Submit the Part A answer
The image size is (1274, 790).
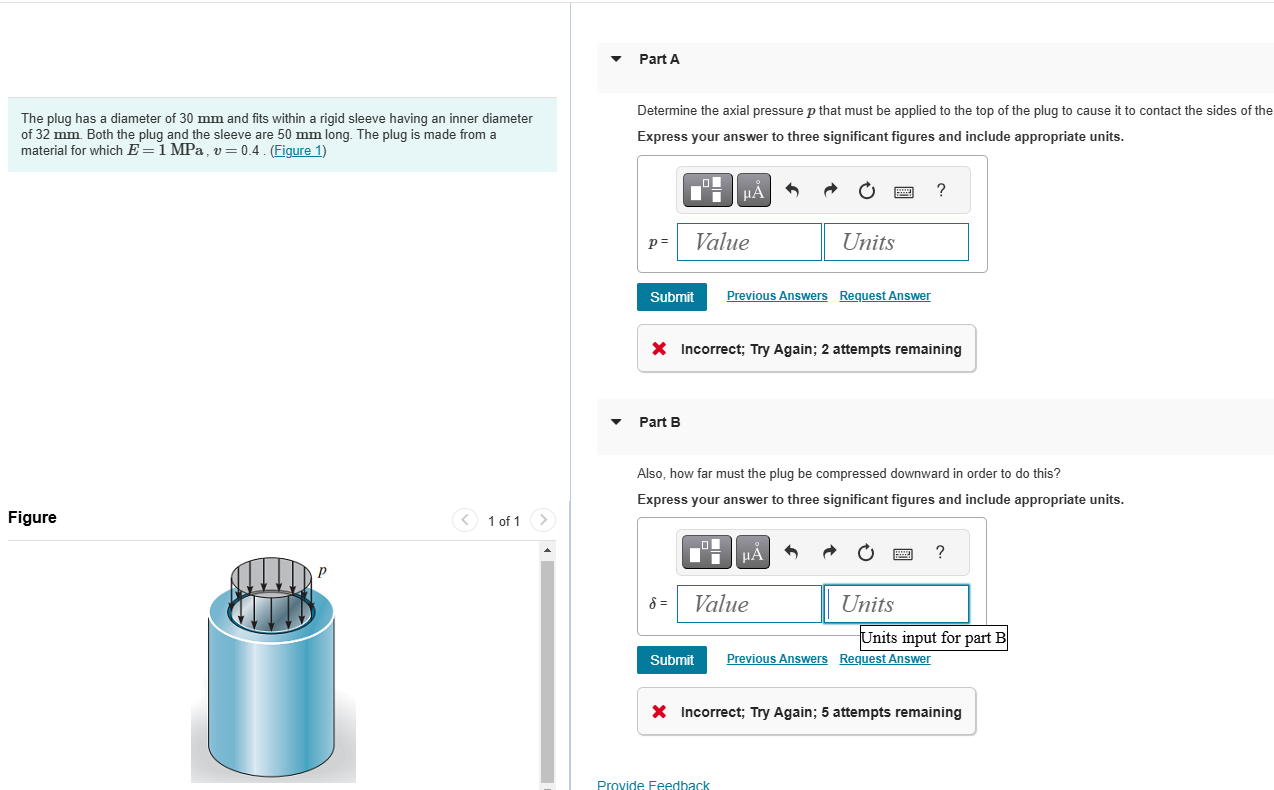[x=671, y=296]
